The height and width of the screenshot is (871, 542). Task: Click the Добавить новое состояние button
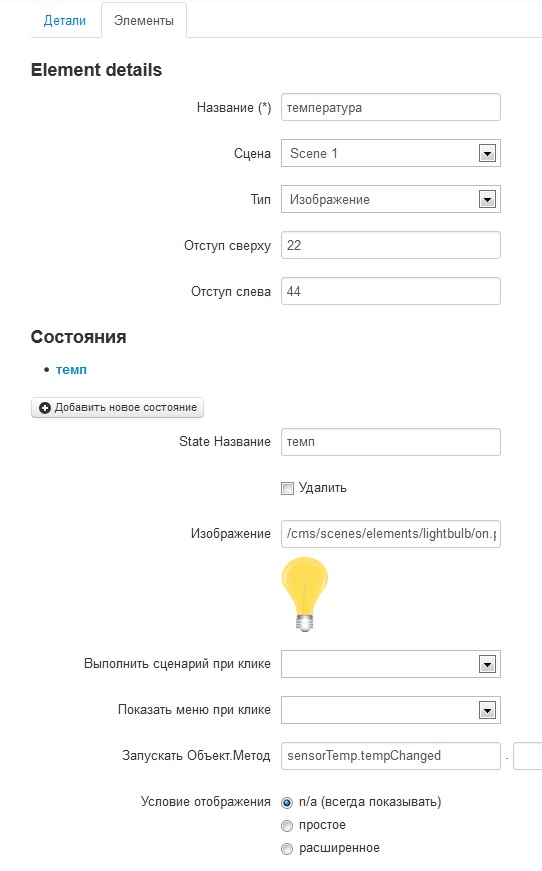pos(117,408)
